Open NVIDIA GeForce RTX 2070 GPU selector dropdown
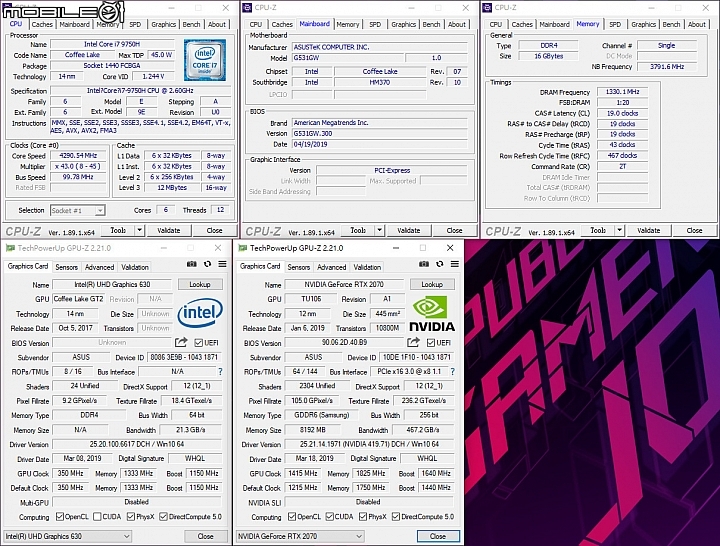The width and height of the screenshot is (720, 546). 300,536
